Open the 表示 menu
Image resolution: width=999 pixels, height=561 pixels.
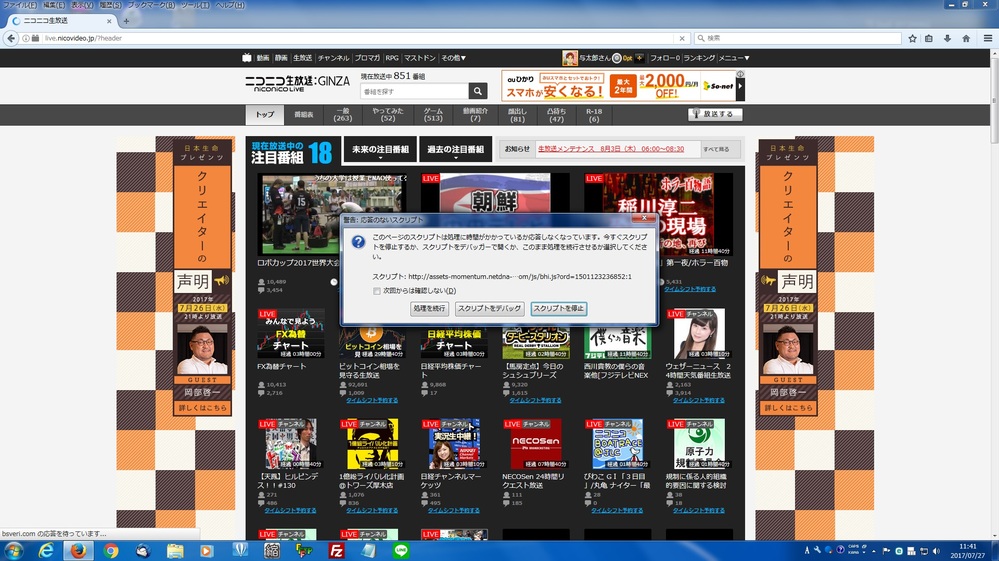tap(82, 5)
